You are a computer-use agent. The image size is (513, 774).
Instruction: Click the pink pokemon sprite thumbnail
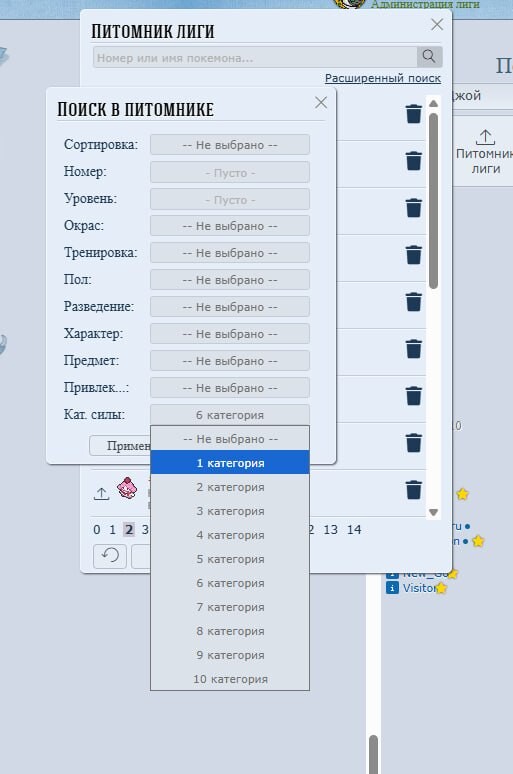pyautogui.click(x=127, y=488)
